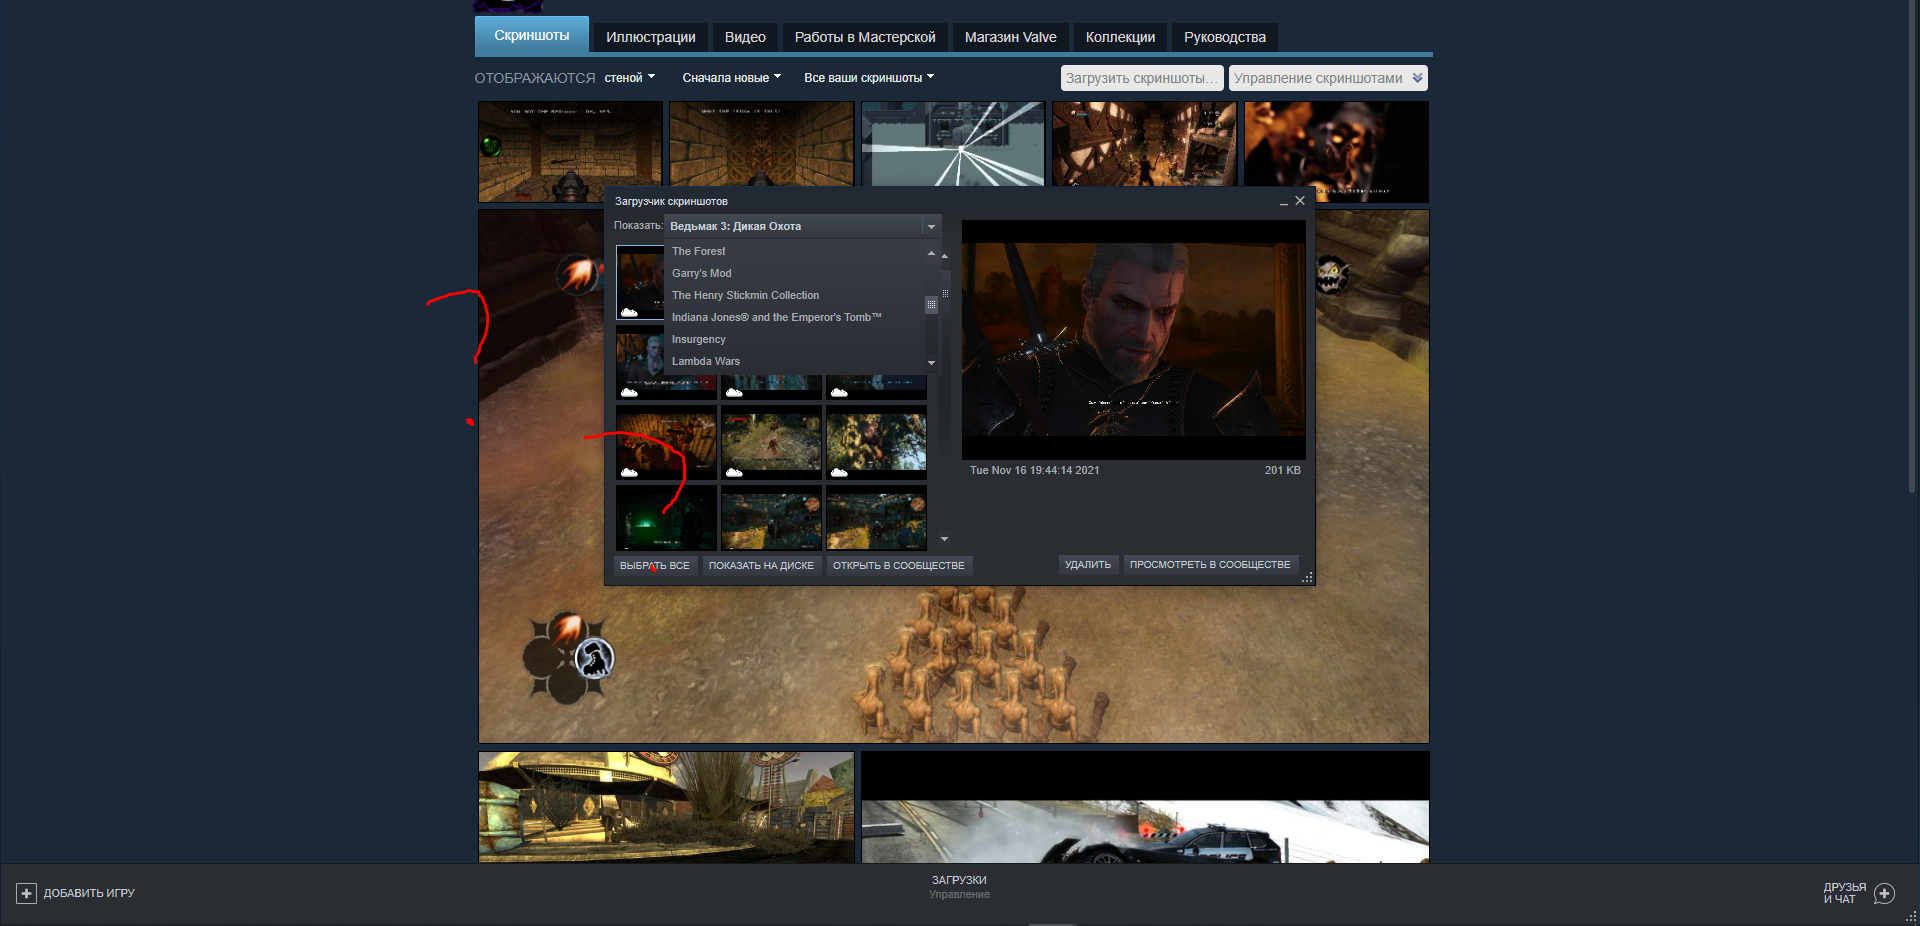Click the cloud icon on tavern thumbnail
The image size is (1920, 926).
630,472
